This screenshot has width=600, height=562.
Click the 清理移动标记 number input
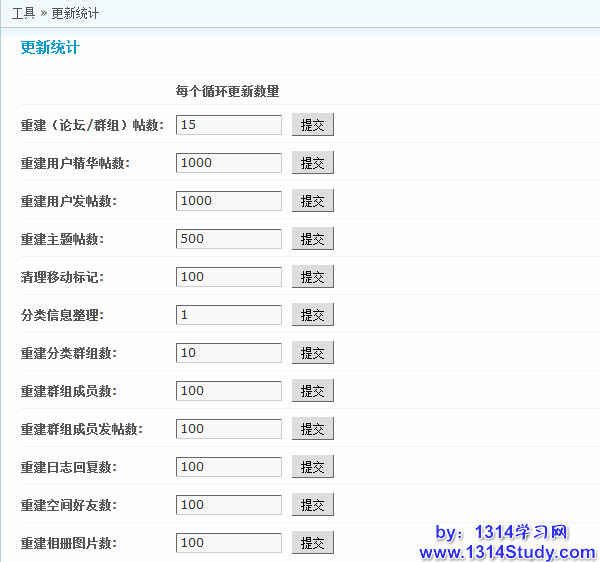[x=228, y=277]
